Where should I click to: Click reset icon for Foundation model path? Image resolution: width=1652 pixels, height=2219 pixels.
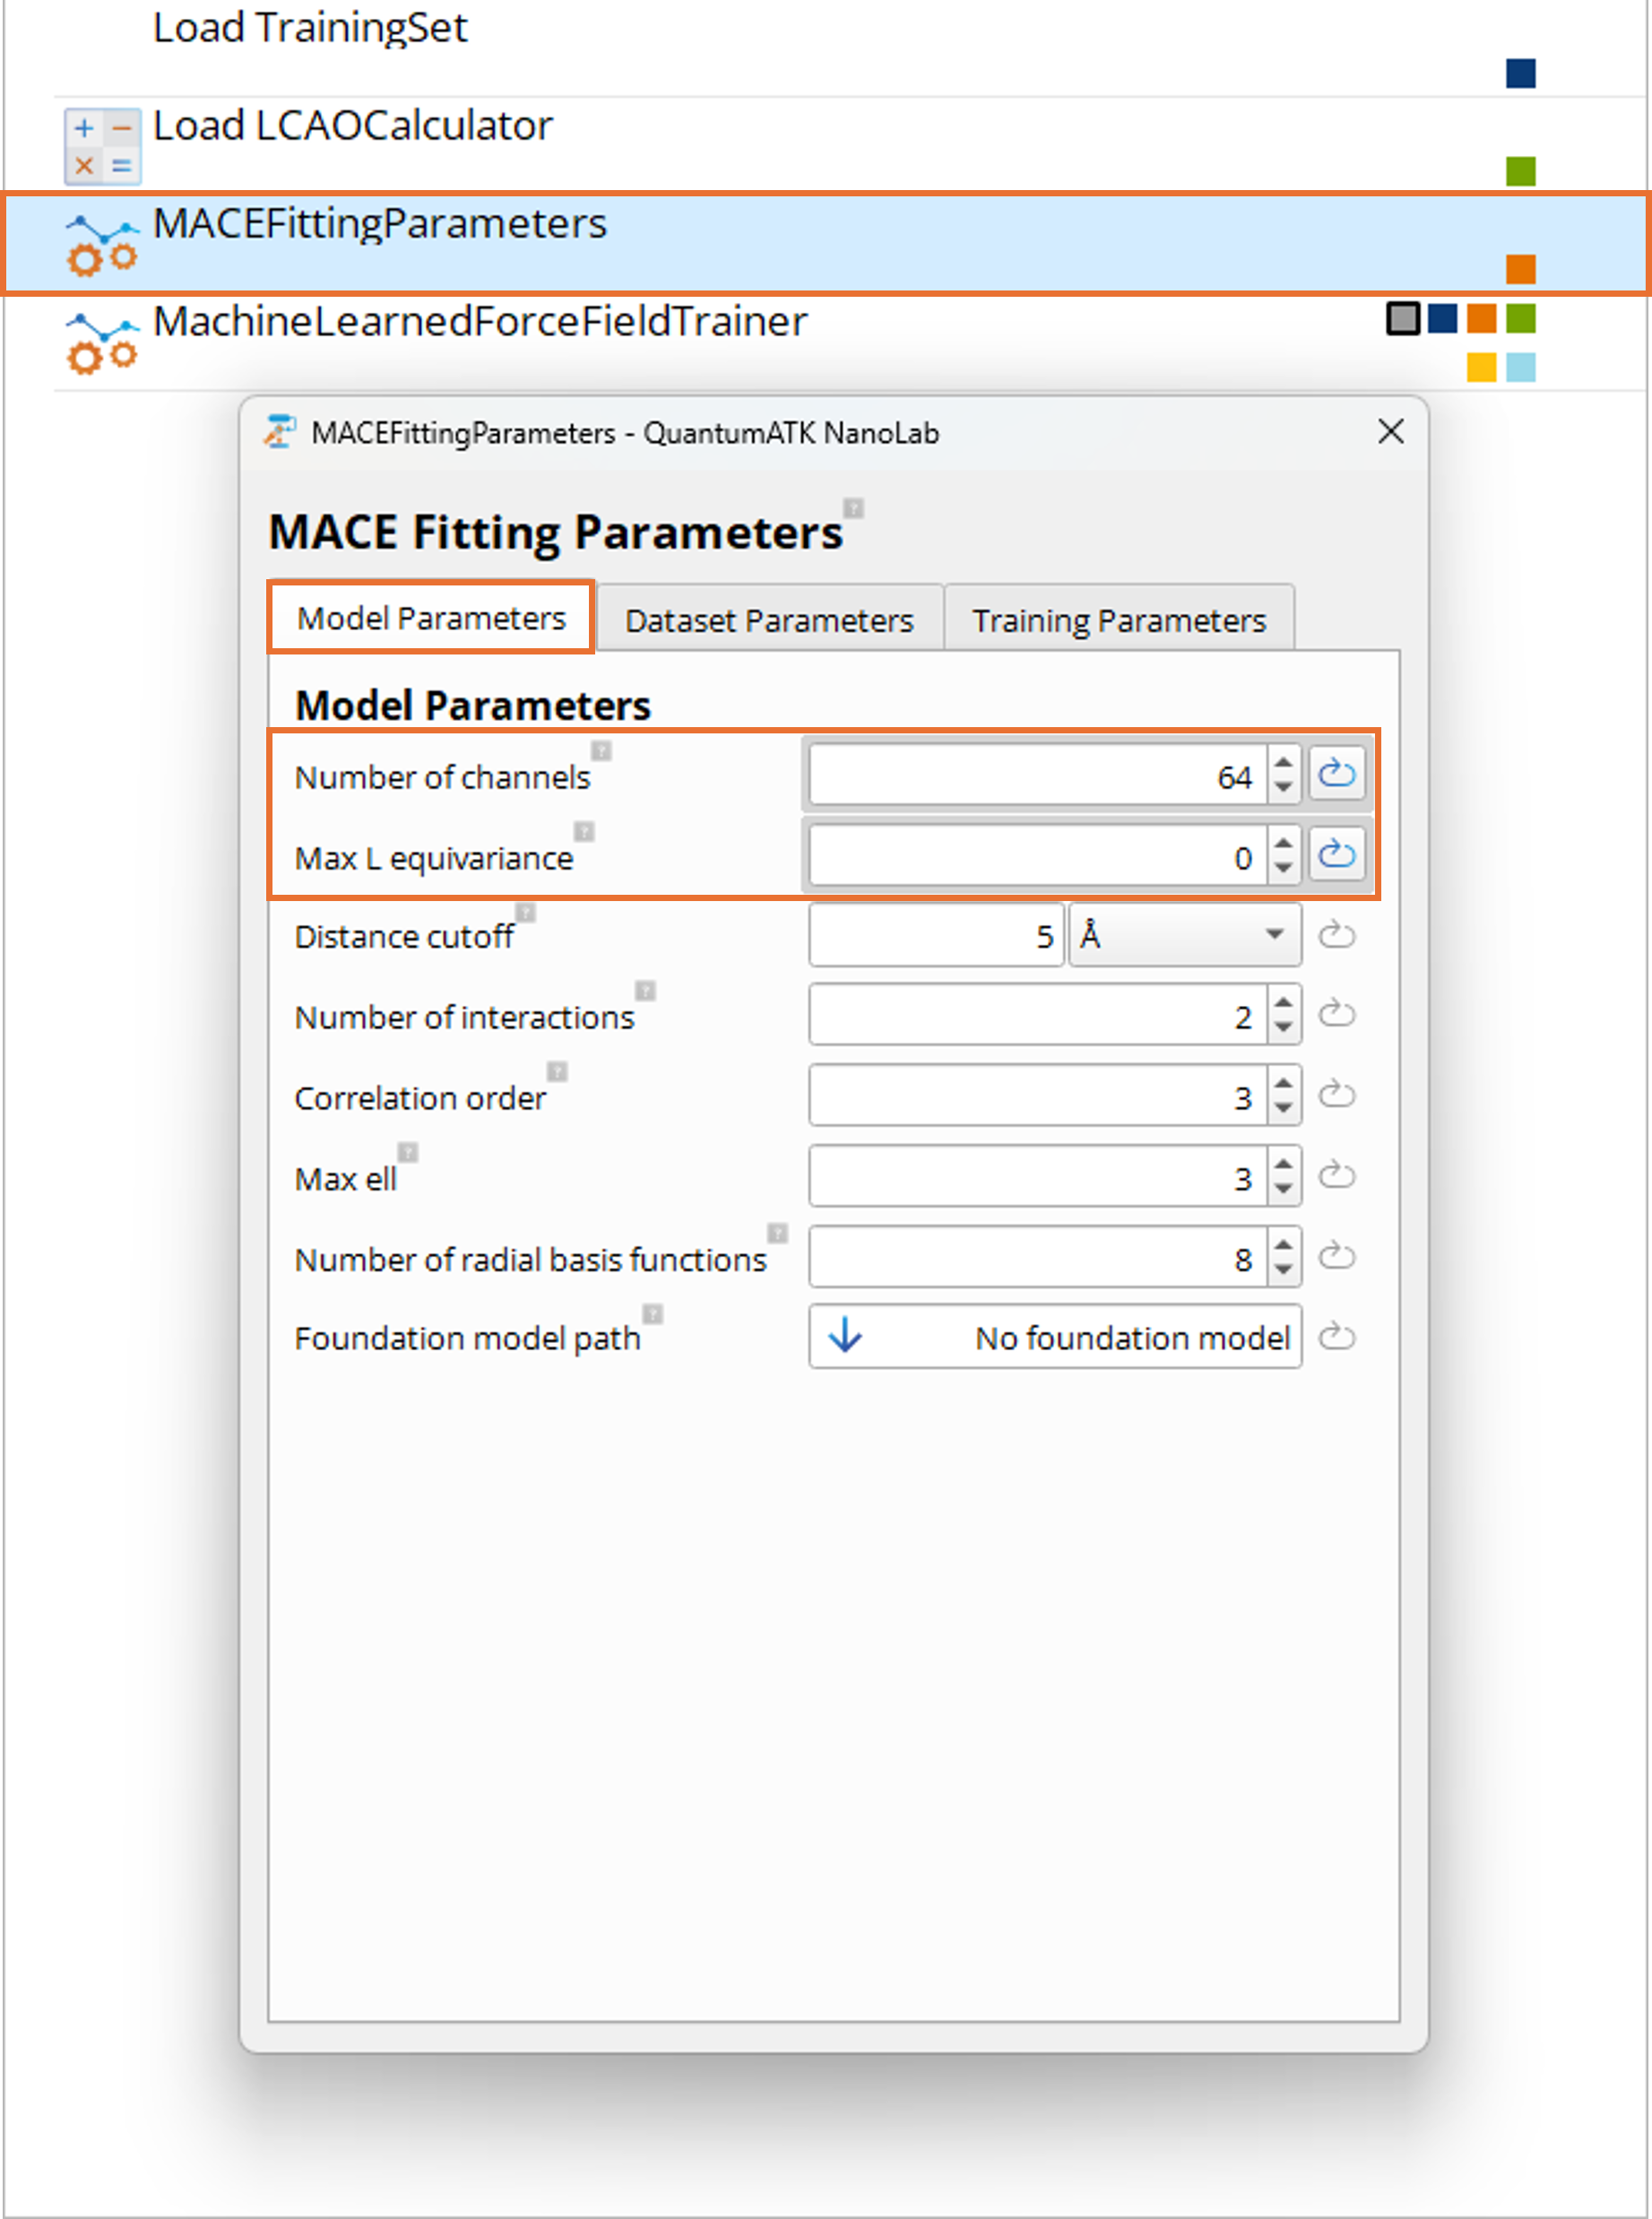pyautogui.click(x=1336, y=1337)
